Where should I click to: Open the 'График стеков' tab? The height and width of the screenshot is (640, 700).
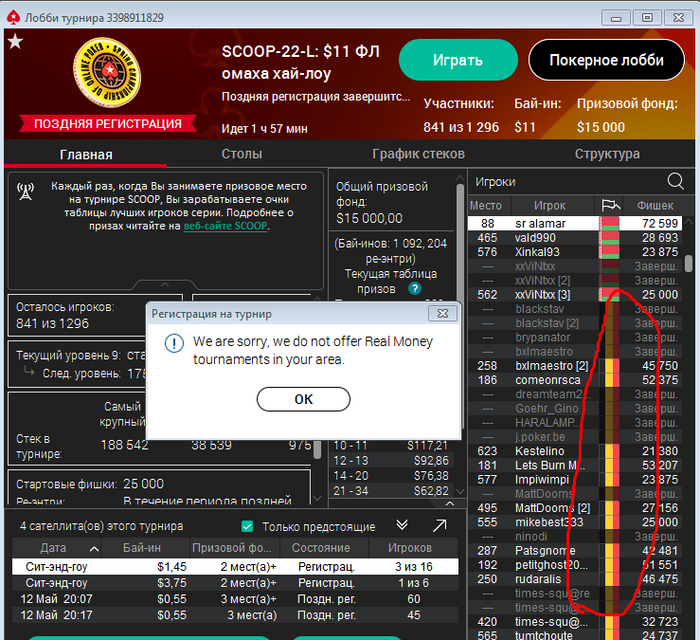click(418, 154)
